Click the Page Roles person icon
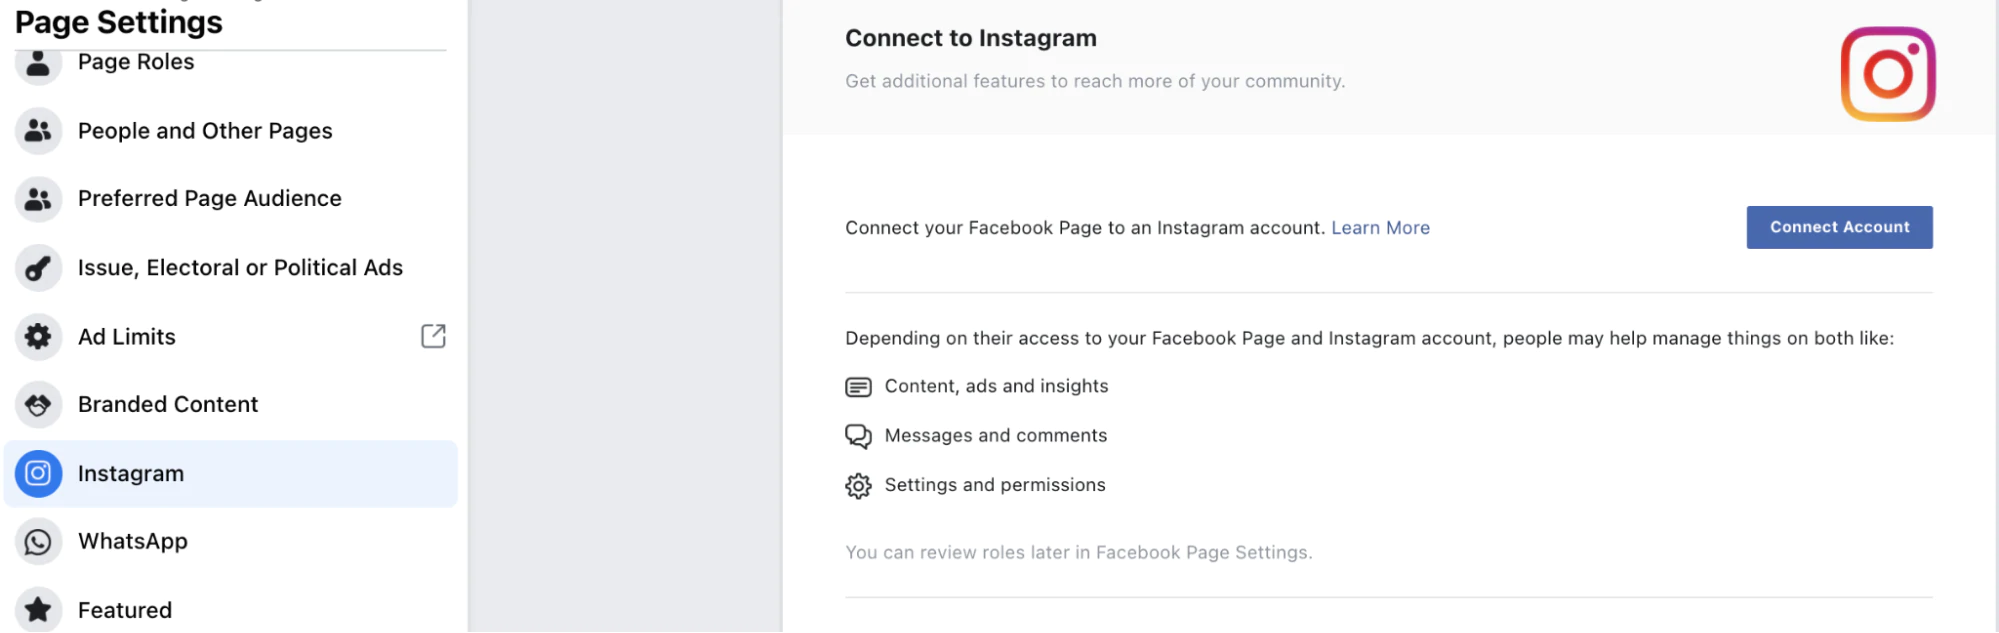The image size is (1999, 633). 38,64
